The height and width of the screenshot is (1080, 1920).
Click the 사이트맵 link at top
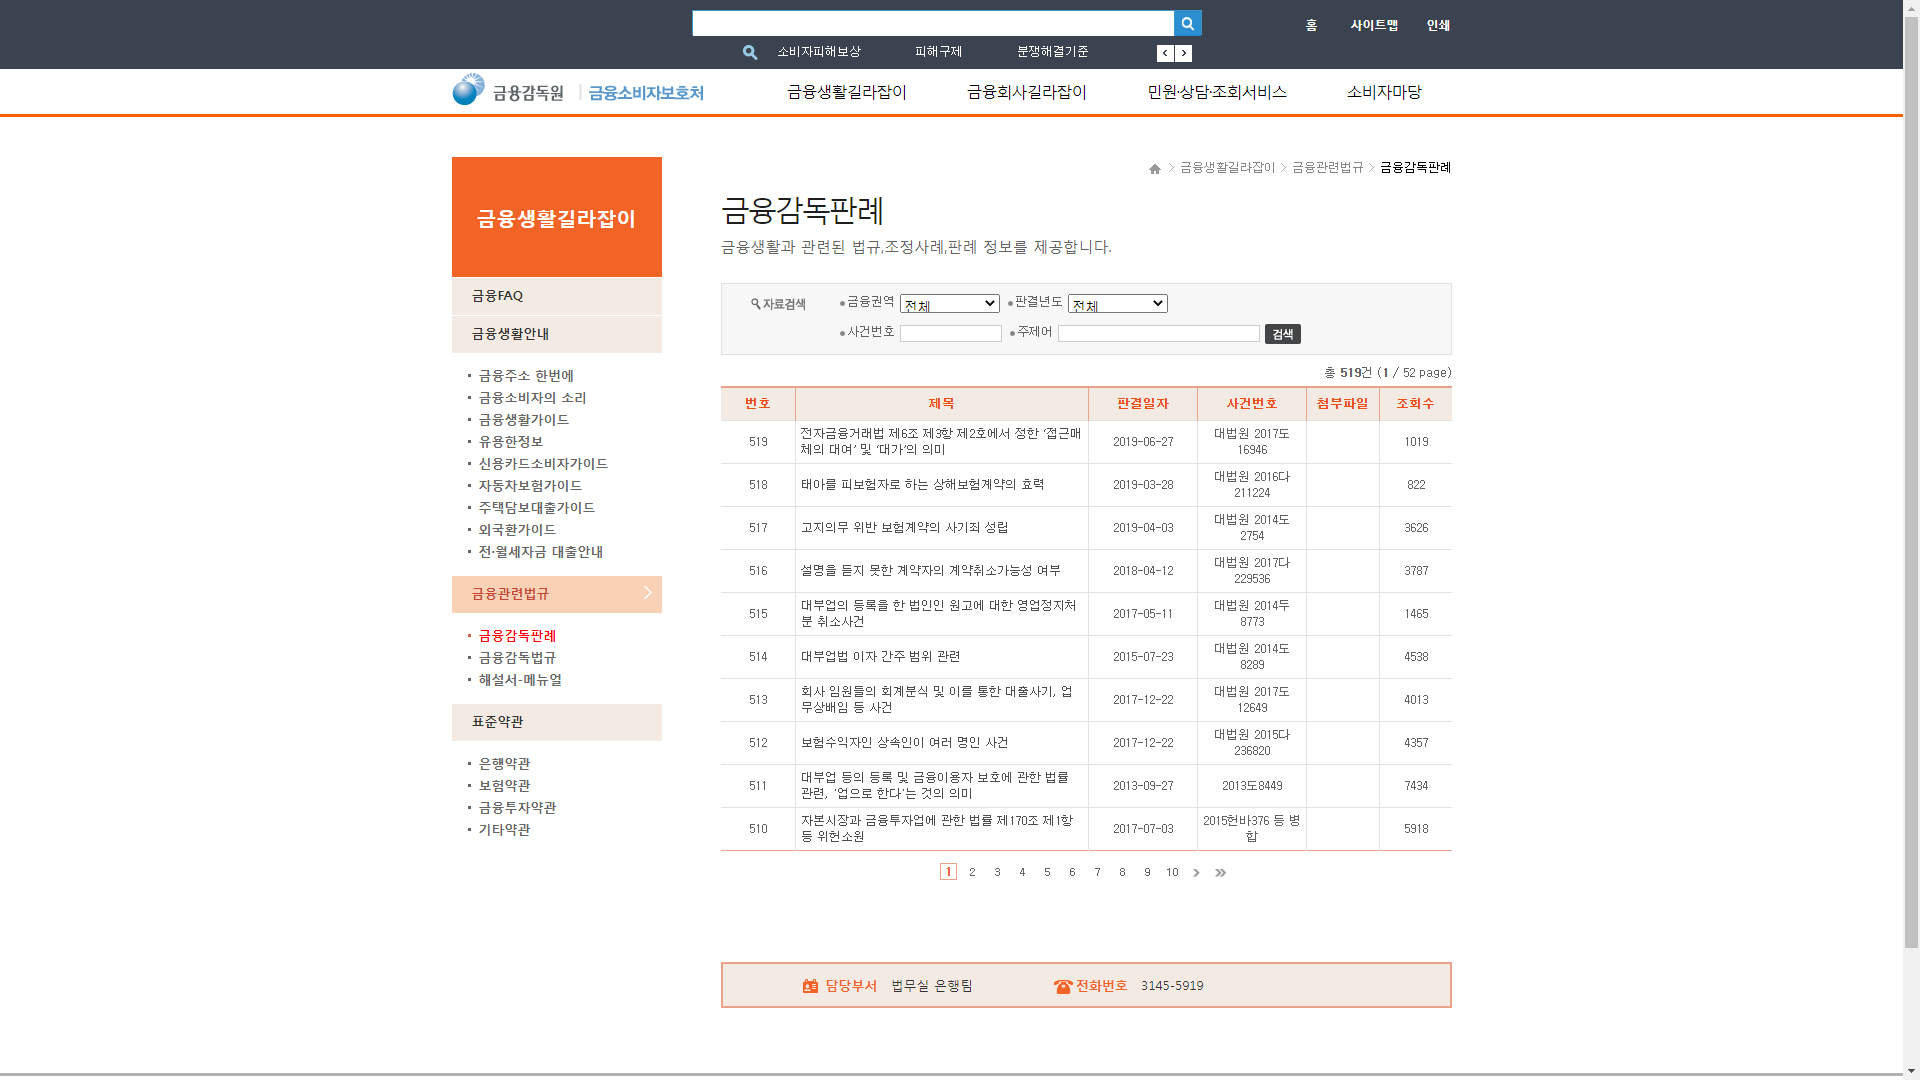pyautogui.click(x=1374, y=25)
